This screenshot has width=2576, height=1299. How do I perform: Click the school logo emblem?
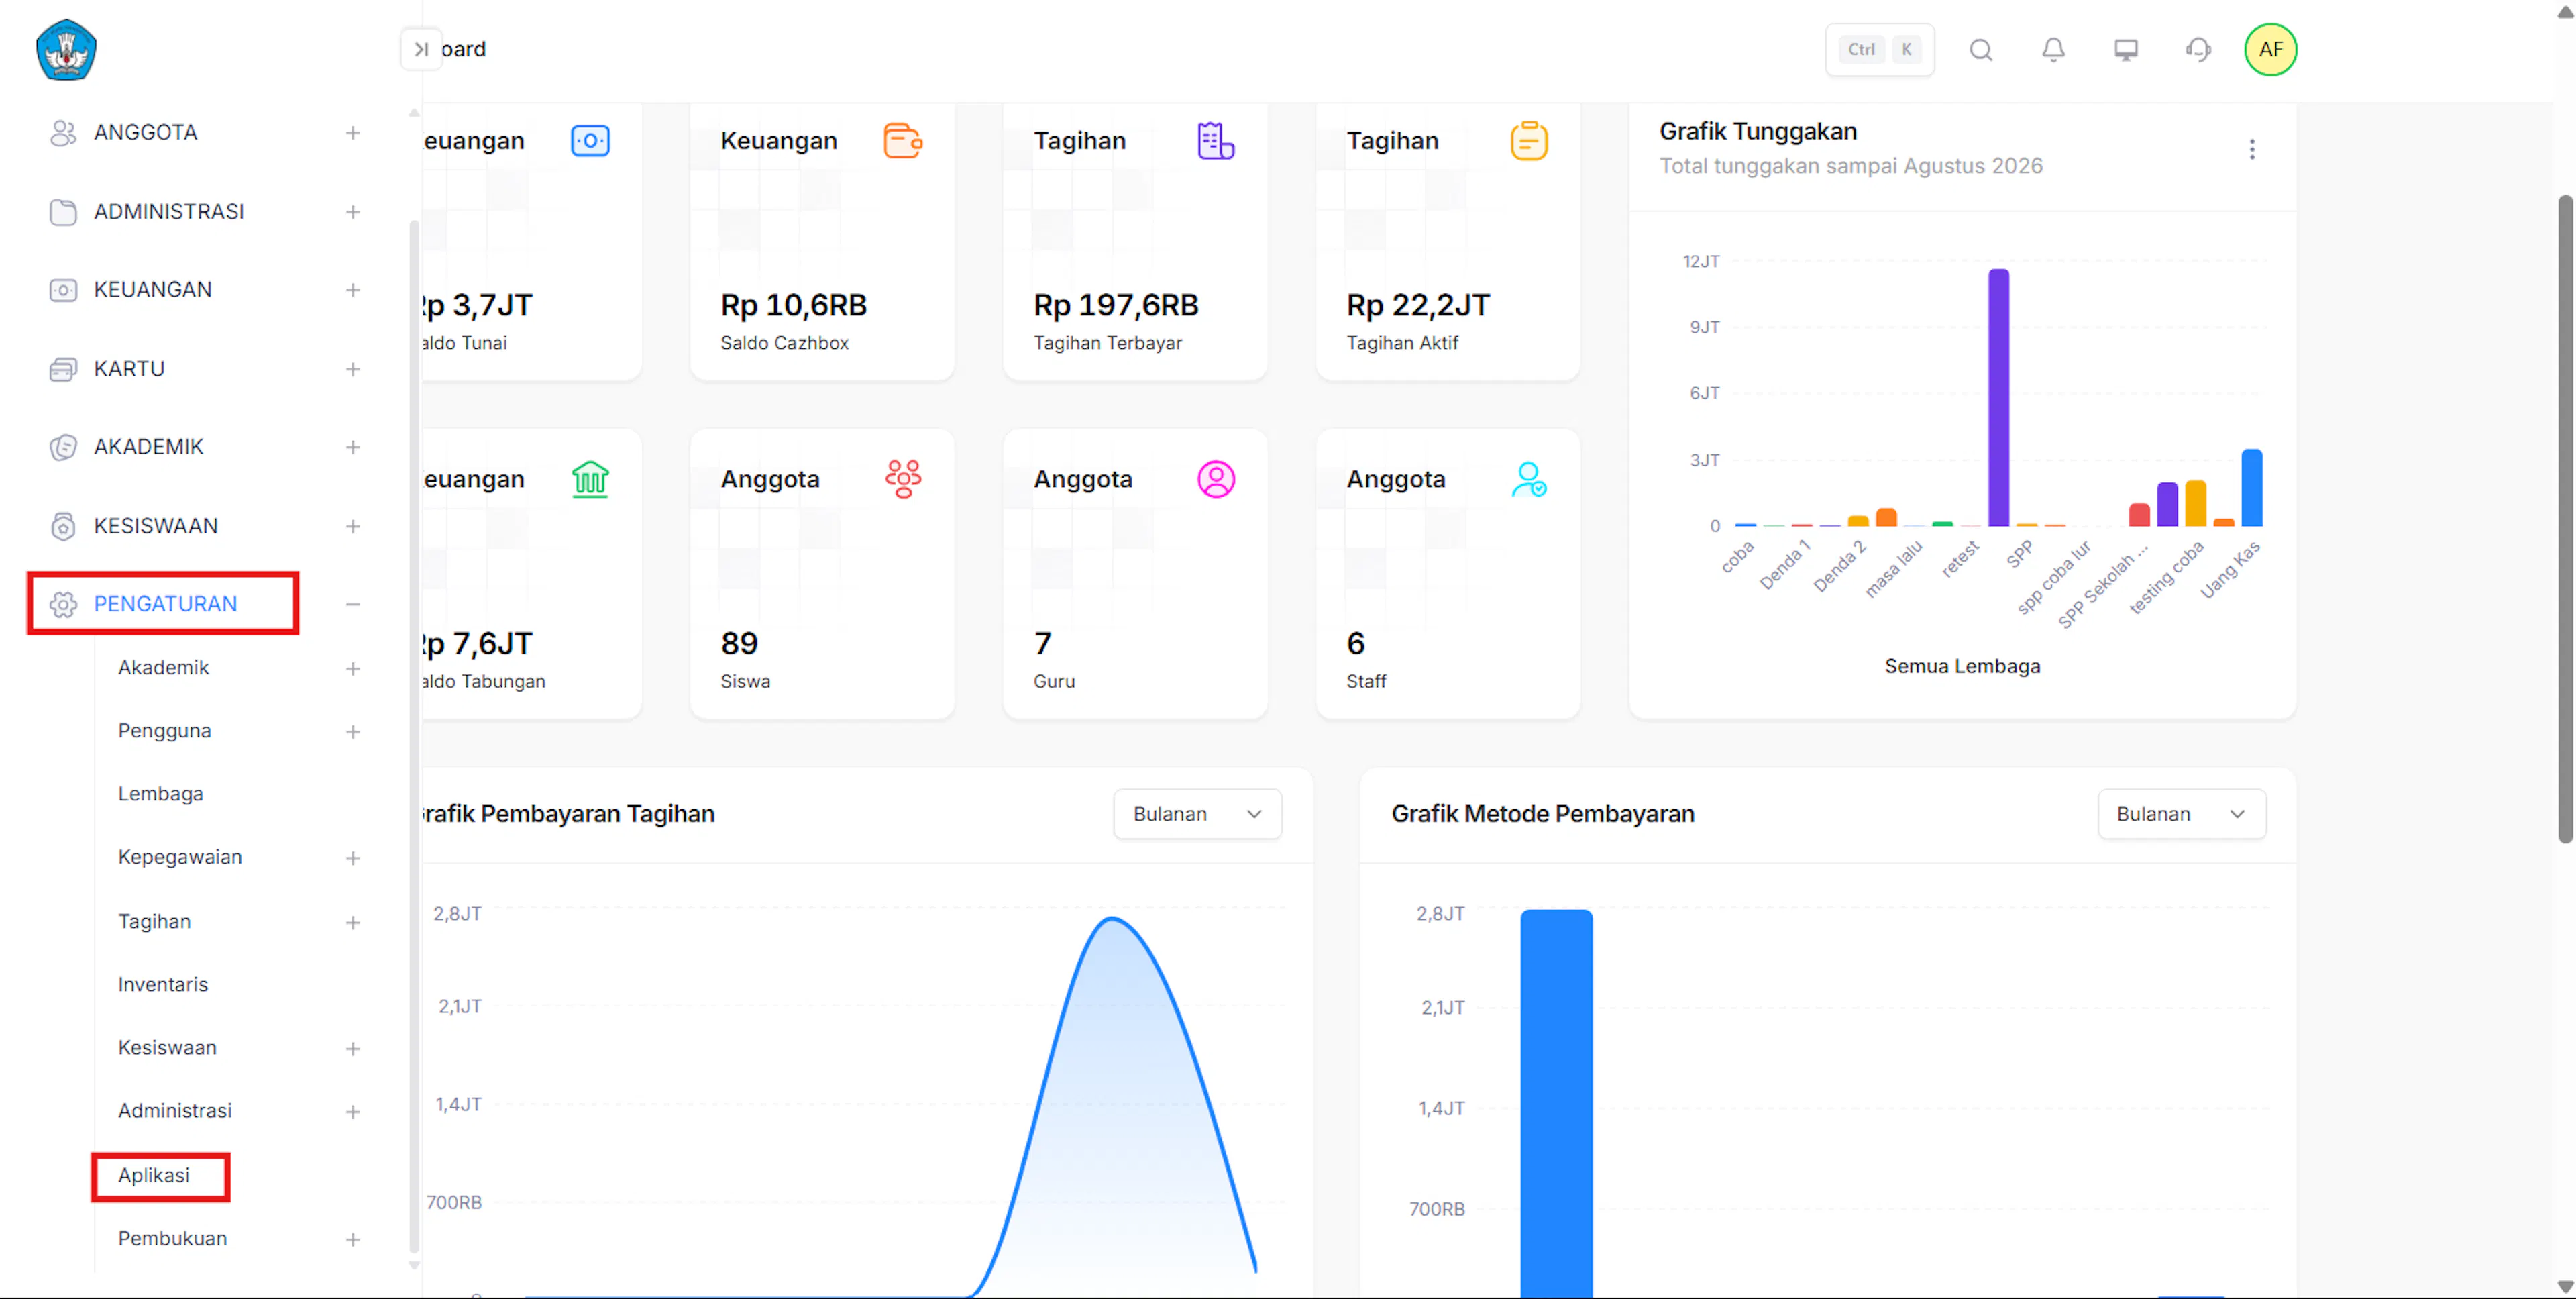[66, 50]
